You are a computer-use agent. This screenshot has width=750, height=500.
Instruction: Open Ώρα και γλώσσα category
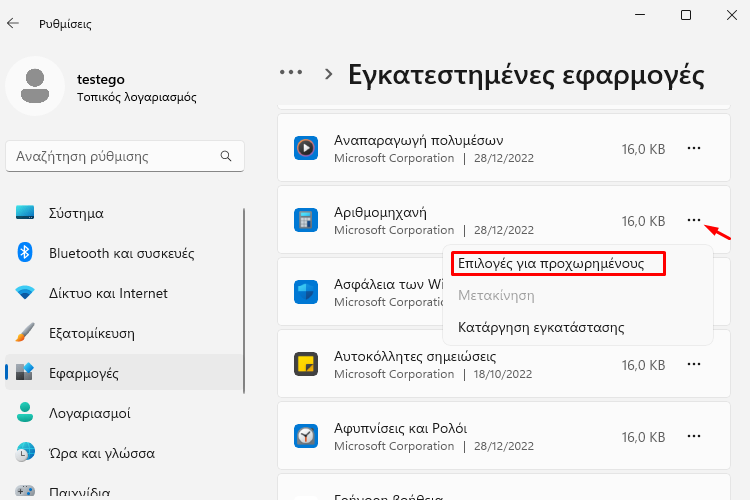click(x=124, y=453)
